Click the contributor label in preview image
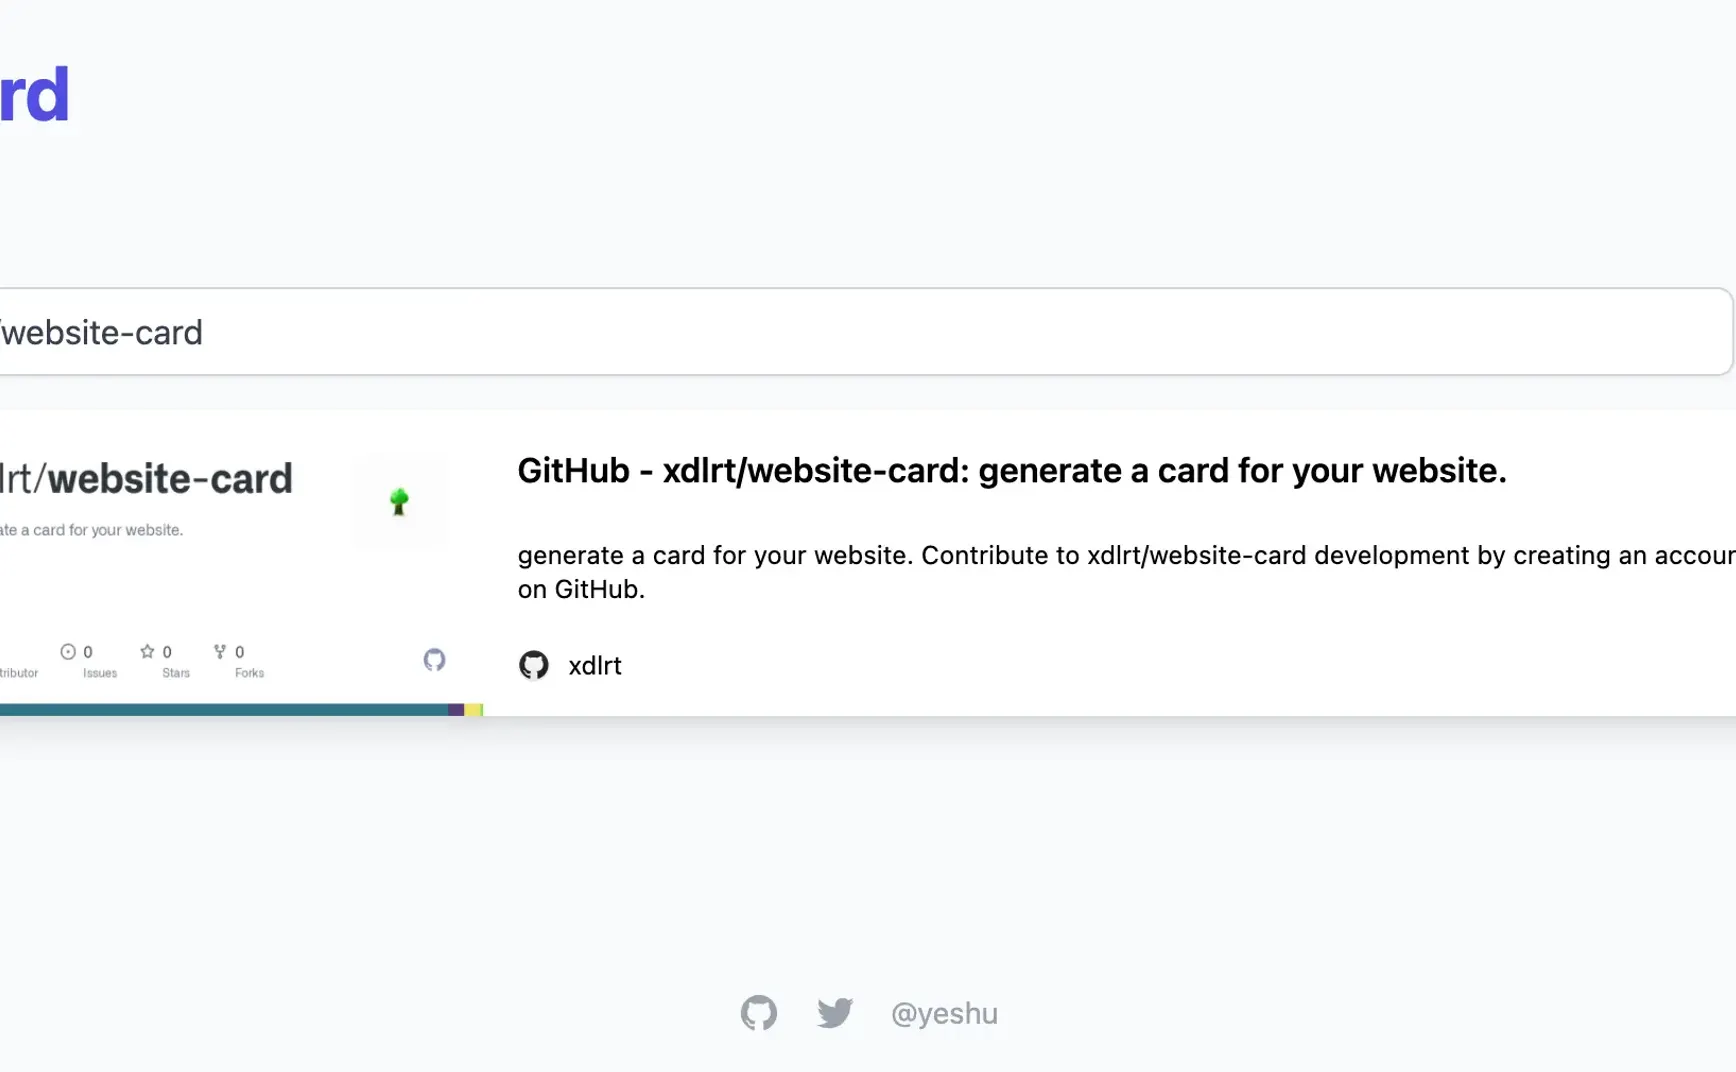Image resolution: width=1736 pixels, height=1072 pixels. (19, 673)
